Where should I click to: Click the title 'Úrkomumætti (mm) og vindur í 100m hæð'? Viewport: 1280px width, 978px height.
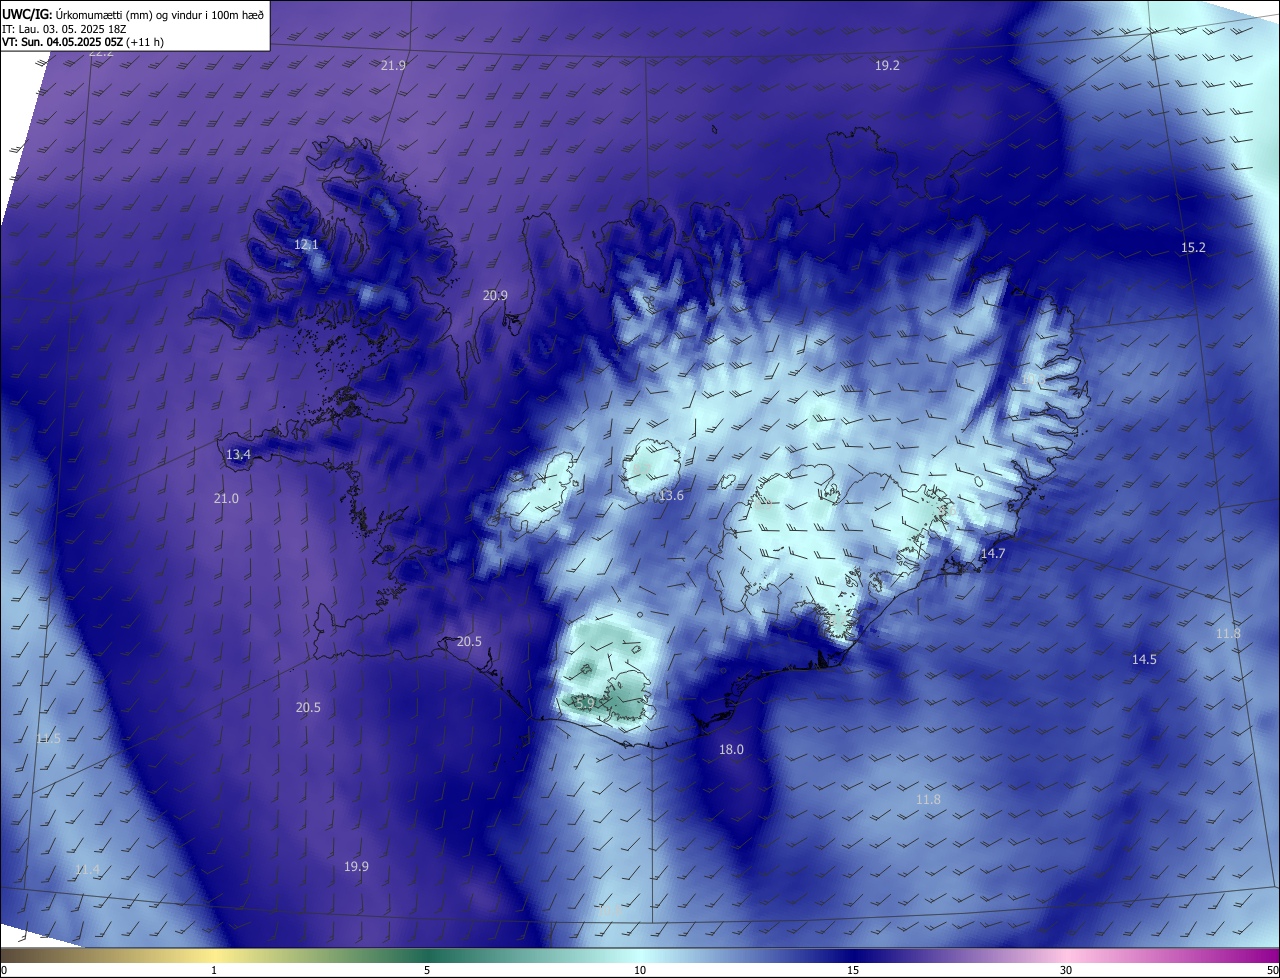(x=159, y=13)
